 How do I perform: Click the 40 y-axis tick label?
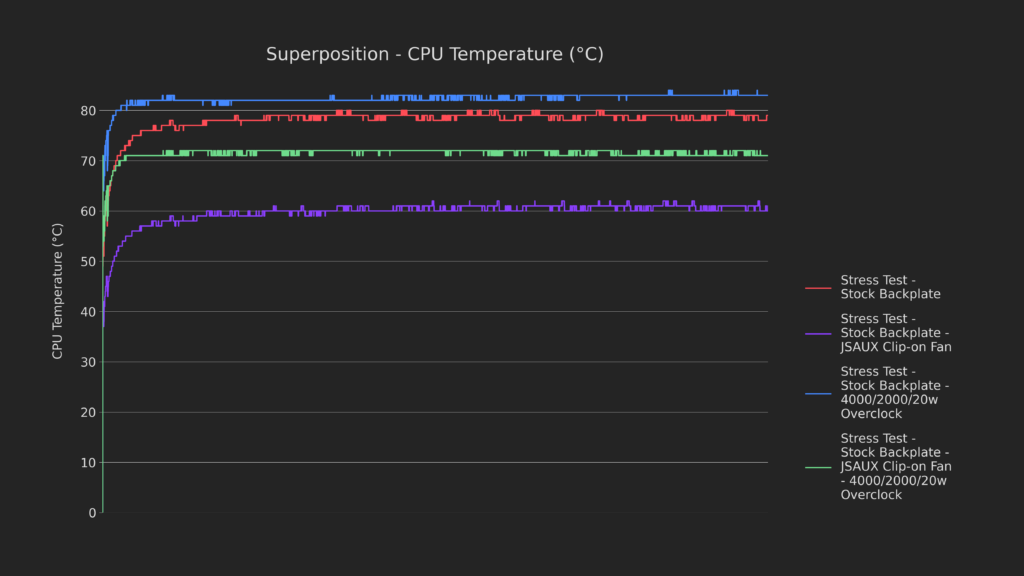pyautogui.click(x=89, y=312)
